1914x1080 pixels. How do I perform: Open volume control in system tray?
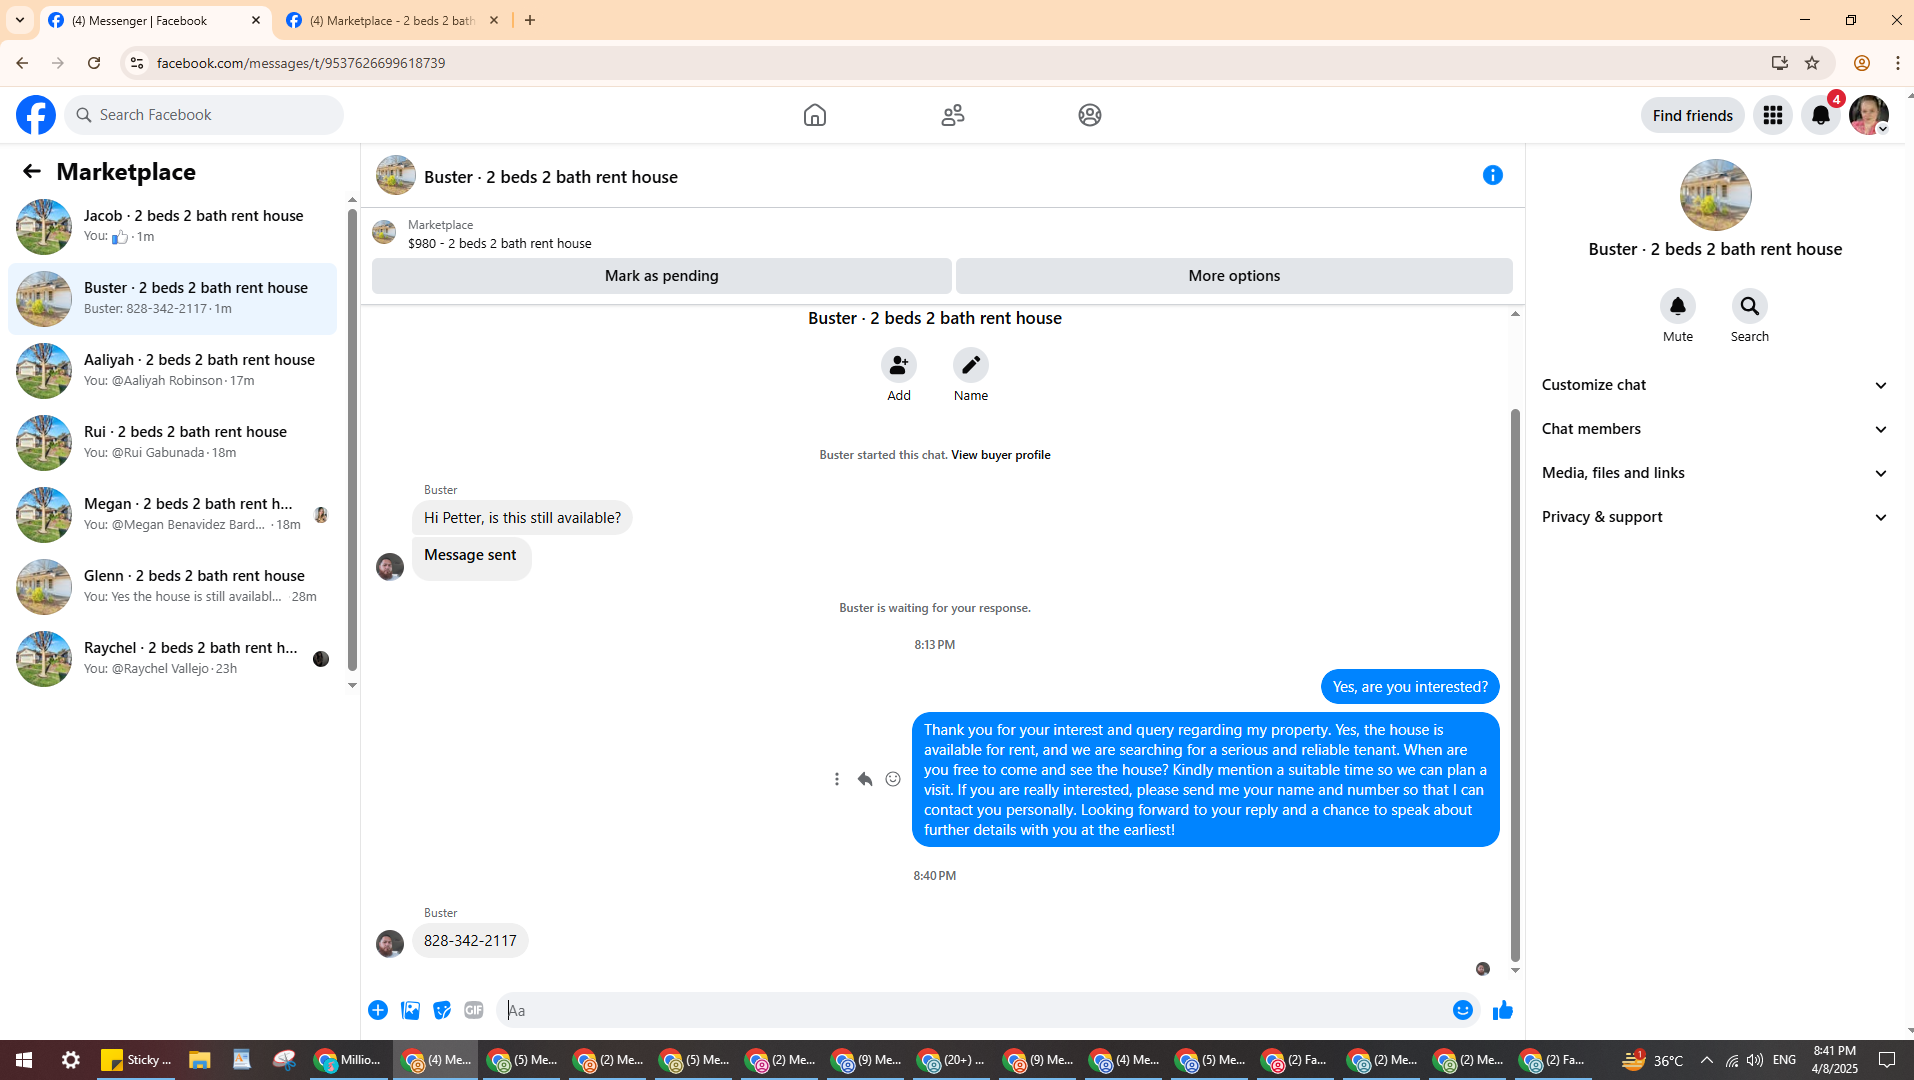point(1755,1060)
